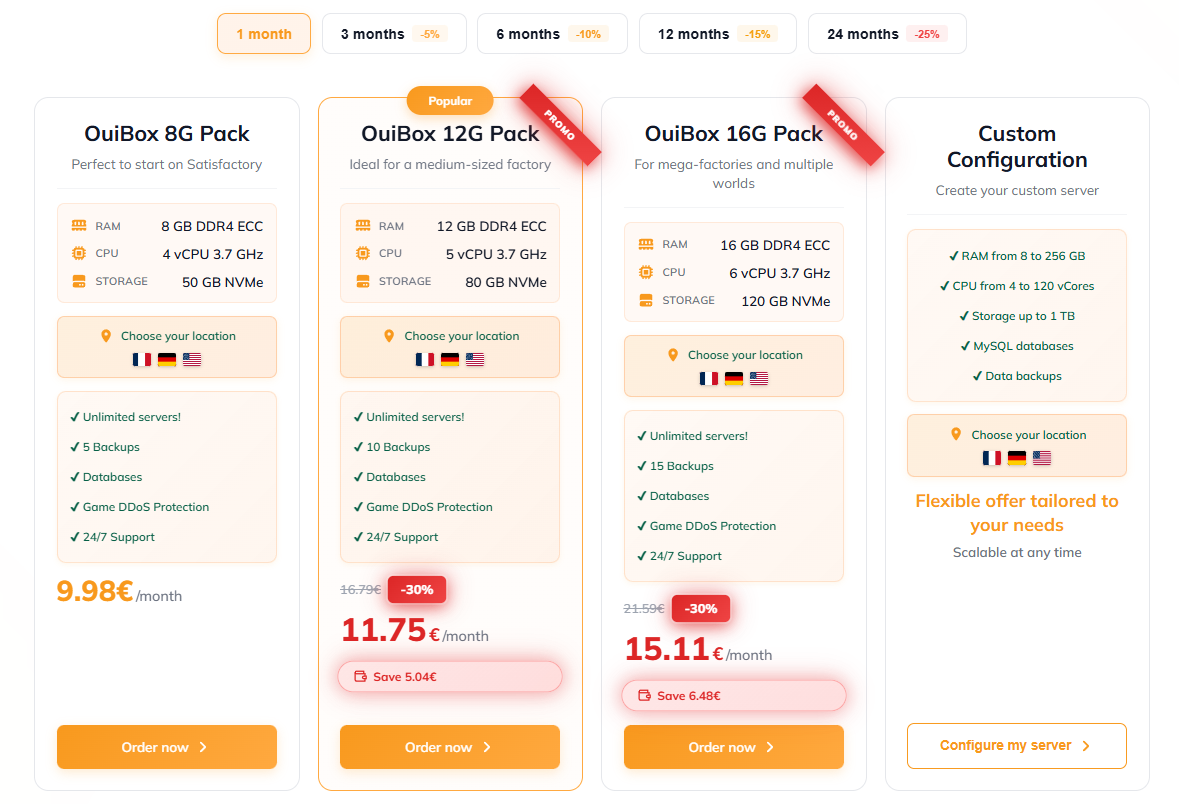Viewport: 1179px width, 804px height.
Task: Open Configure my server
Action: 1016,746
